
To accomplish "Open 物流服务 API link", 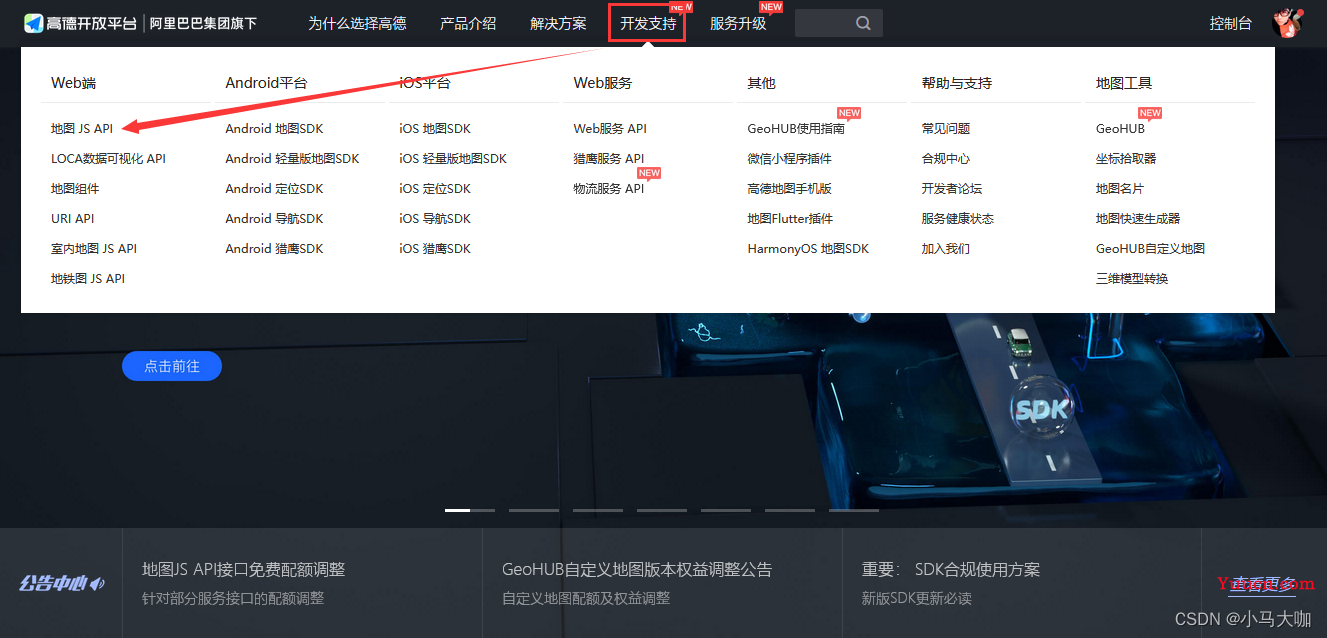I will pyautogui.click(x=609, y=188).
